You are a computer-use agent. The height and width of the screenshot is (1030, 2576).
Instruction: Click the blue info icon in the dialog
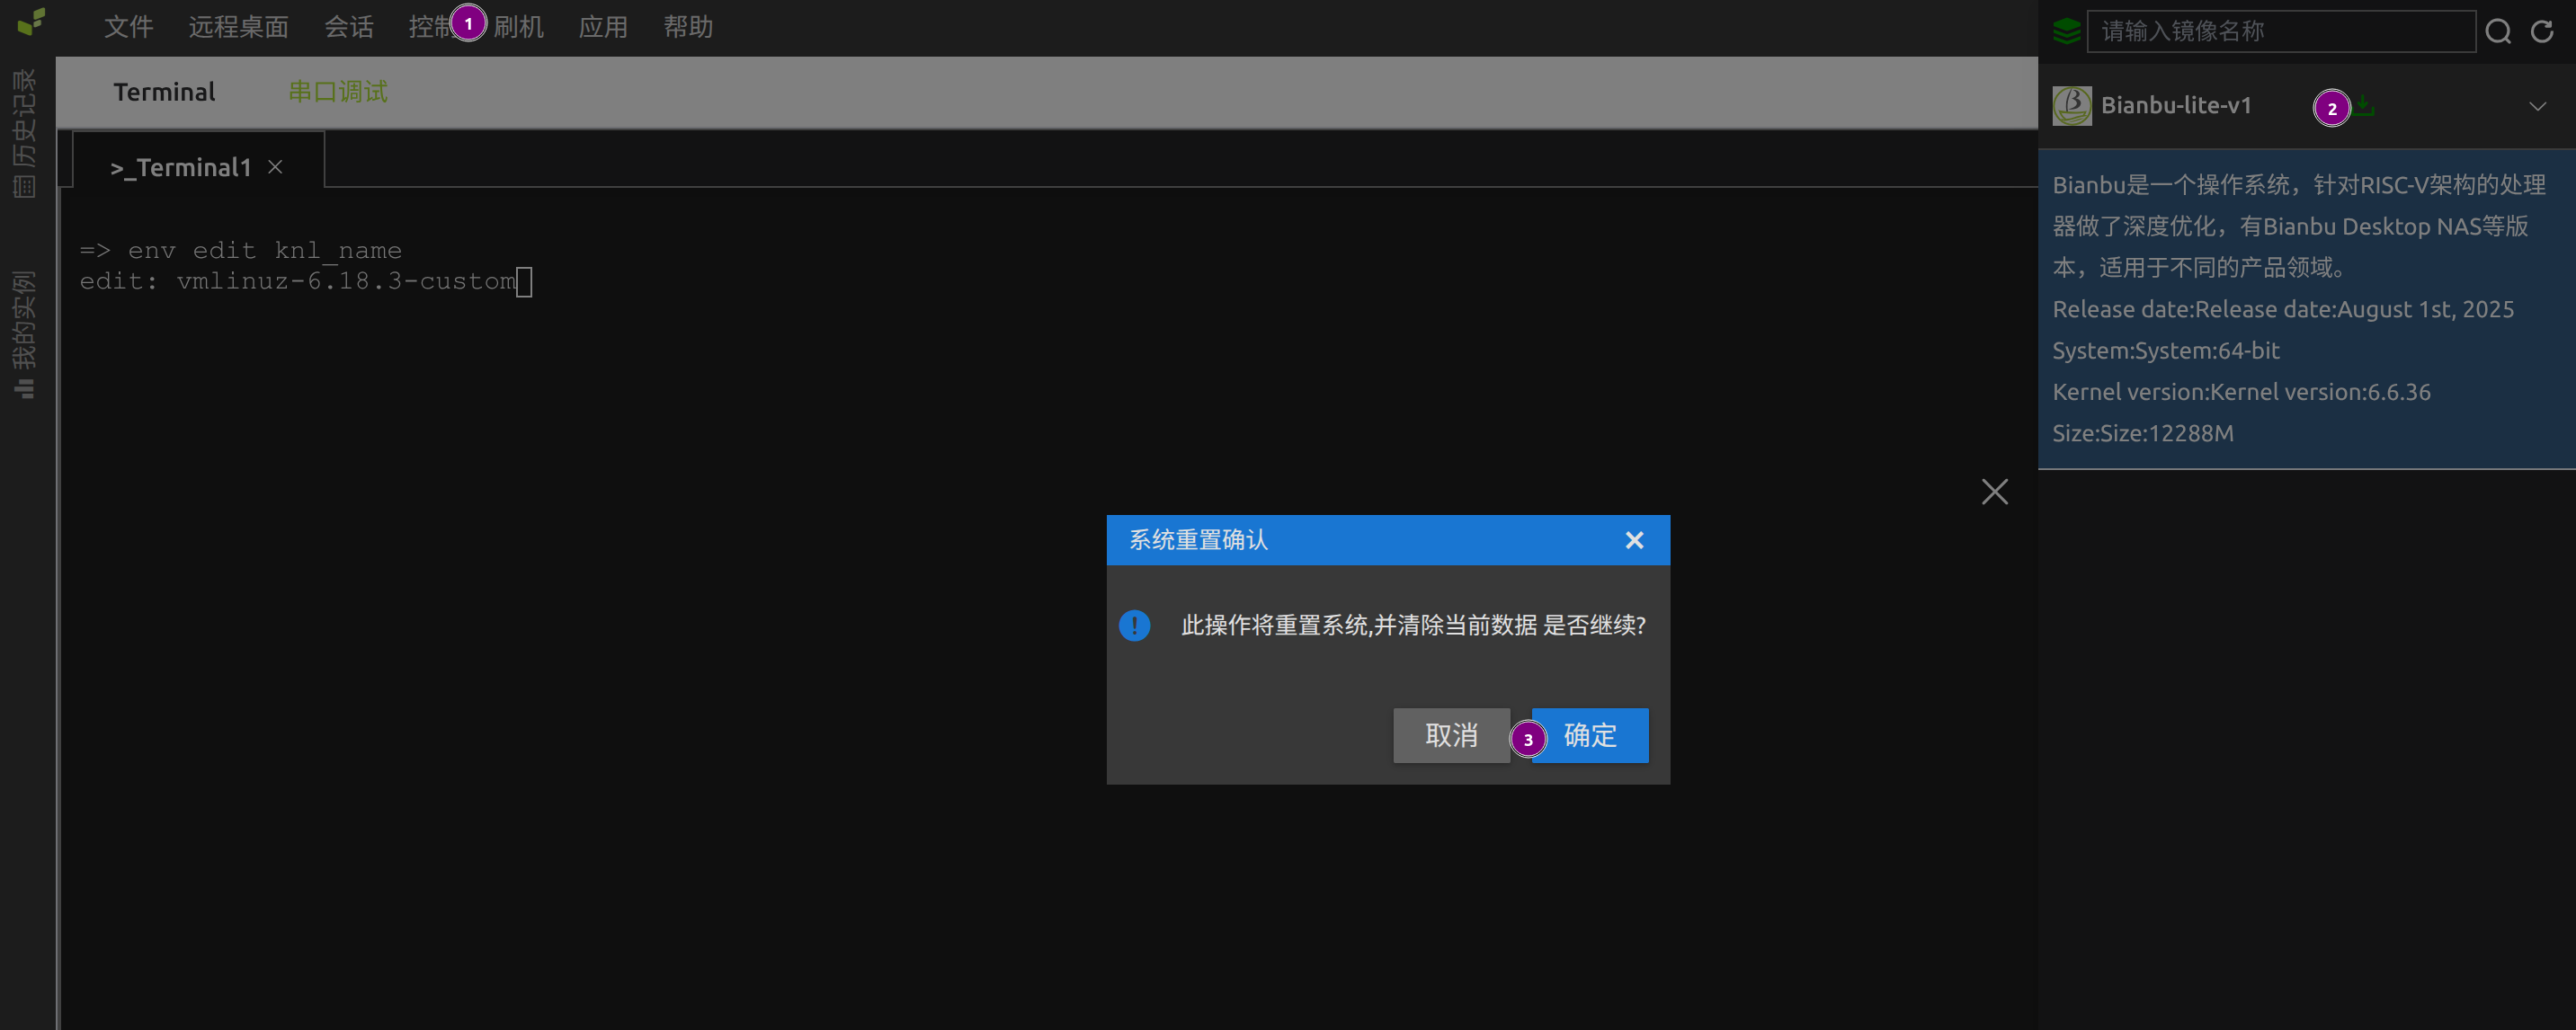click(1134, 625)
